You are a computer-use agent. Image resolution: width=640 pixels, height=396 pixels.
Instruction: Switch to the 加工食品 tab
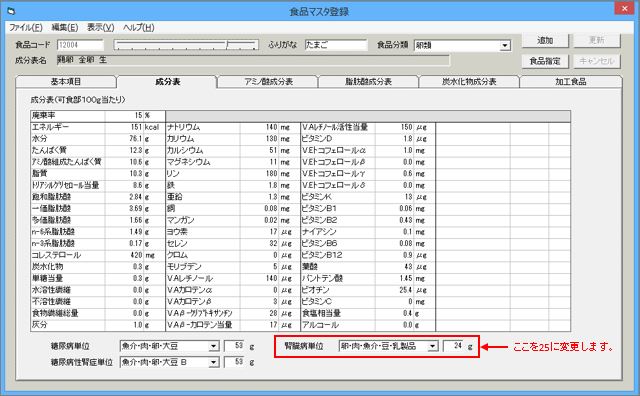click(x=571, y=82)
